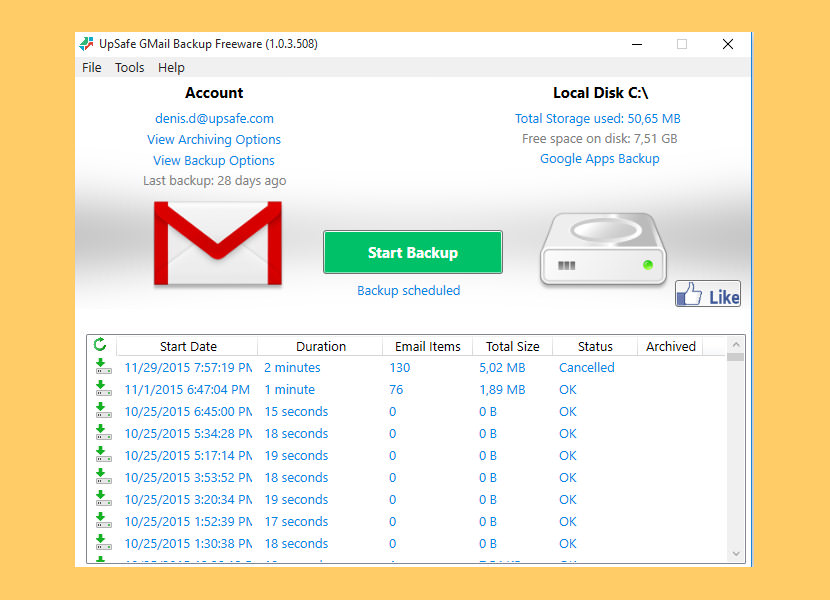830x600 pixels.
Task: Open the Help menu
Action: pyautogui.click(x=170, y=67)
